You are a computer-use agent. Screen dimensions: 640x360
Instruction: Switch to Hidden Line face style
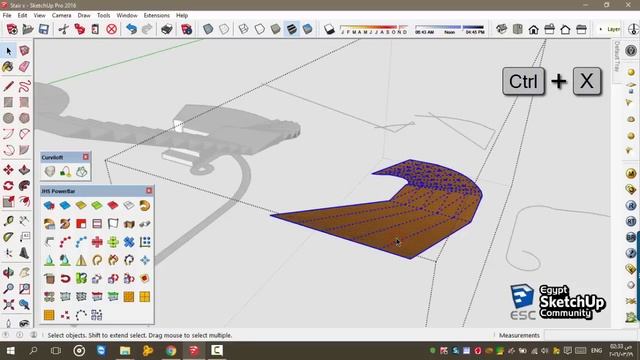(x=260, y=29)
